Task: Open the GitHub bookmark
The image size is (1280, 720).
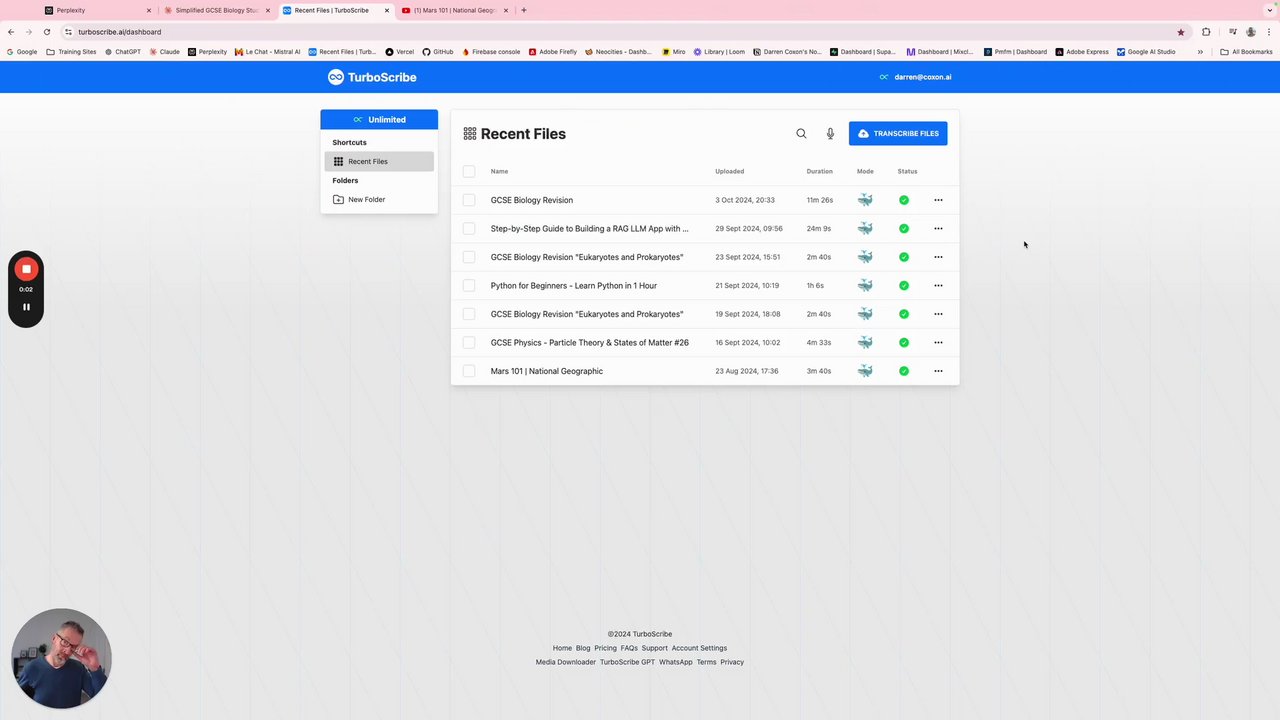Action: pyautogui.click(x=438, y=52)
